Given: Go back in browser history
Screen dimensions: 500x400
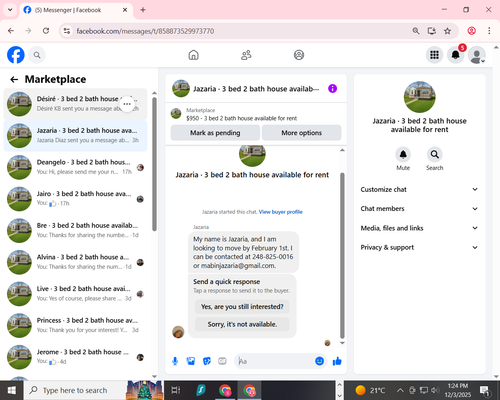Looking at the screenshot, I should 11,31.
